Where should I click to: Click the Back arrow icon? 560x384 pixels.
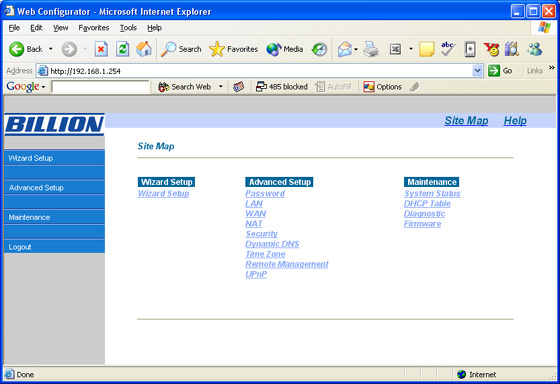16,49
